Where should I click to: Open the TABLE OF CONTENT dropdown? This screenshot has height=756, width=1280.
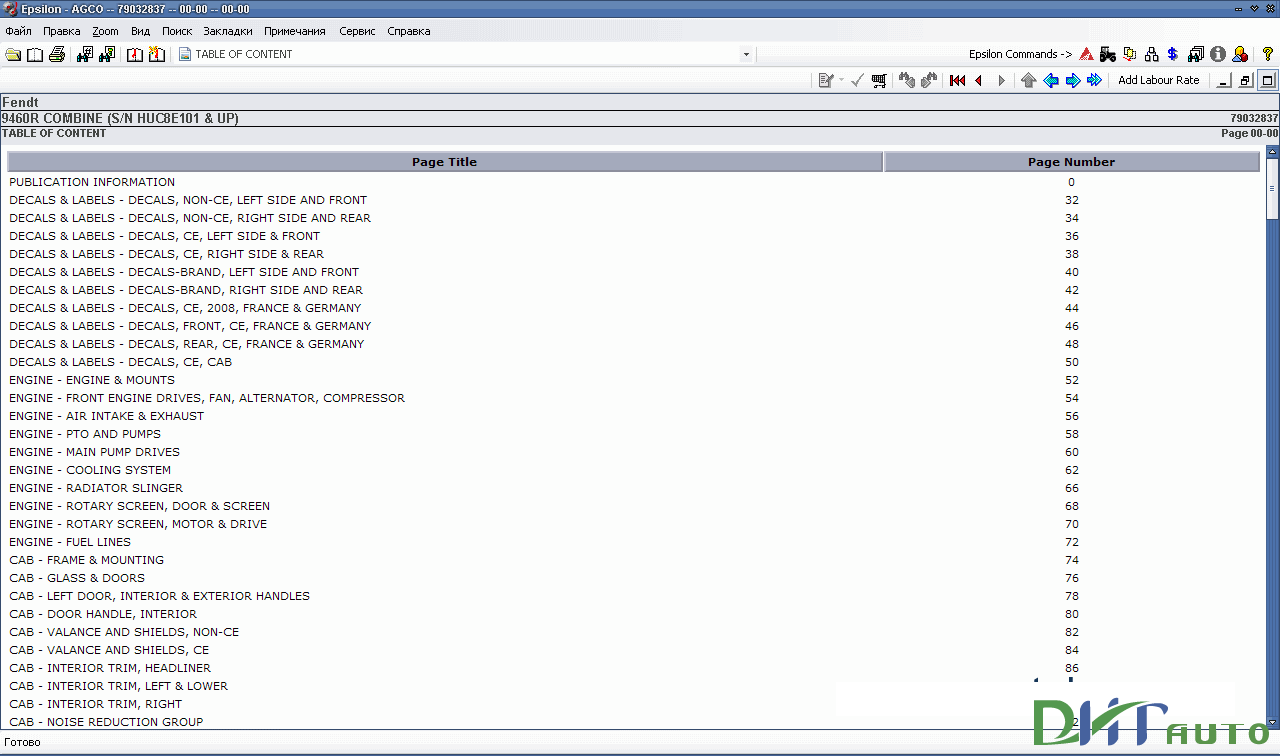coord(746,54)
